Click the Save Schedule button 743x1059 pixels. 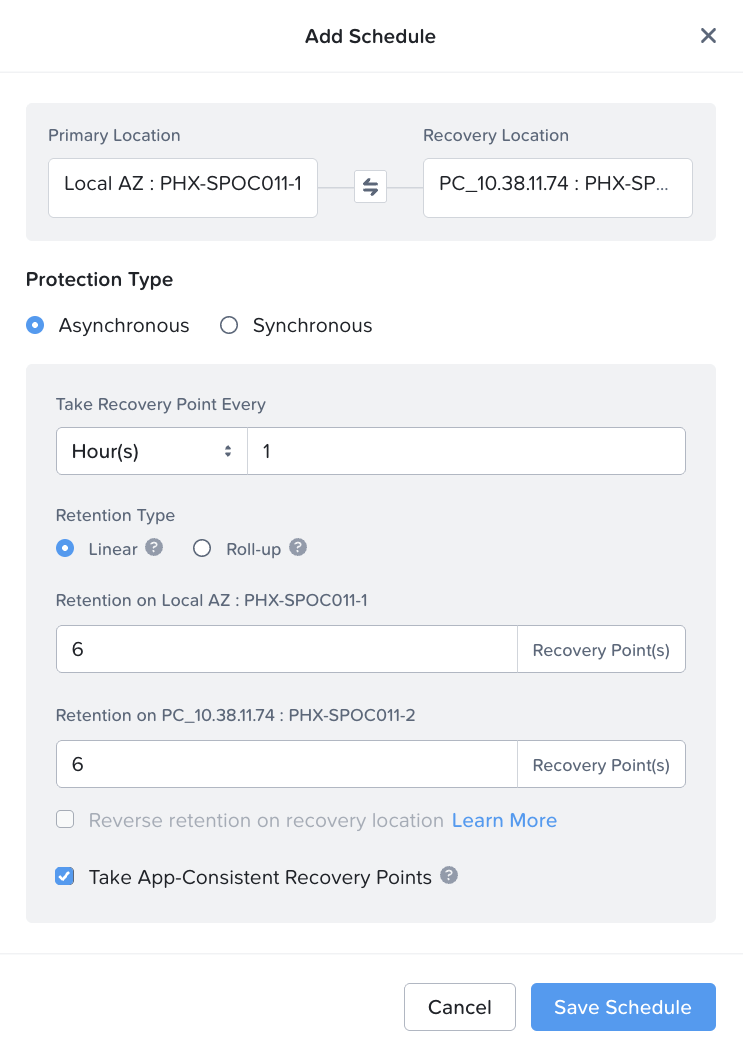[x=622, y=1007]
